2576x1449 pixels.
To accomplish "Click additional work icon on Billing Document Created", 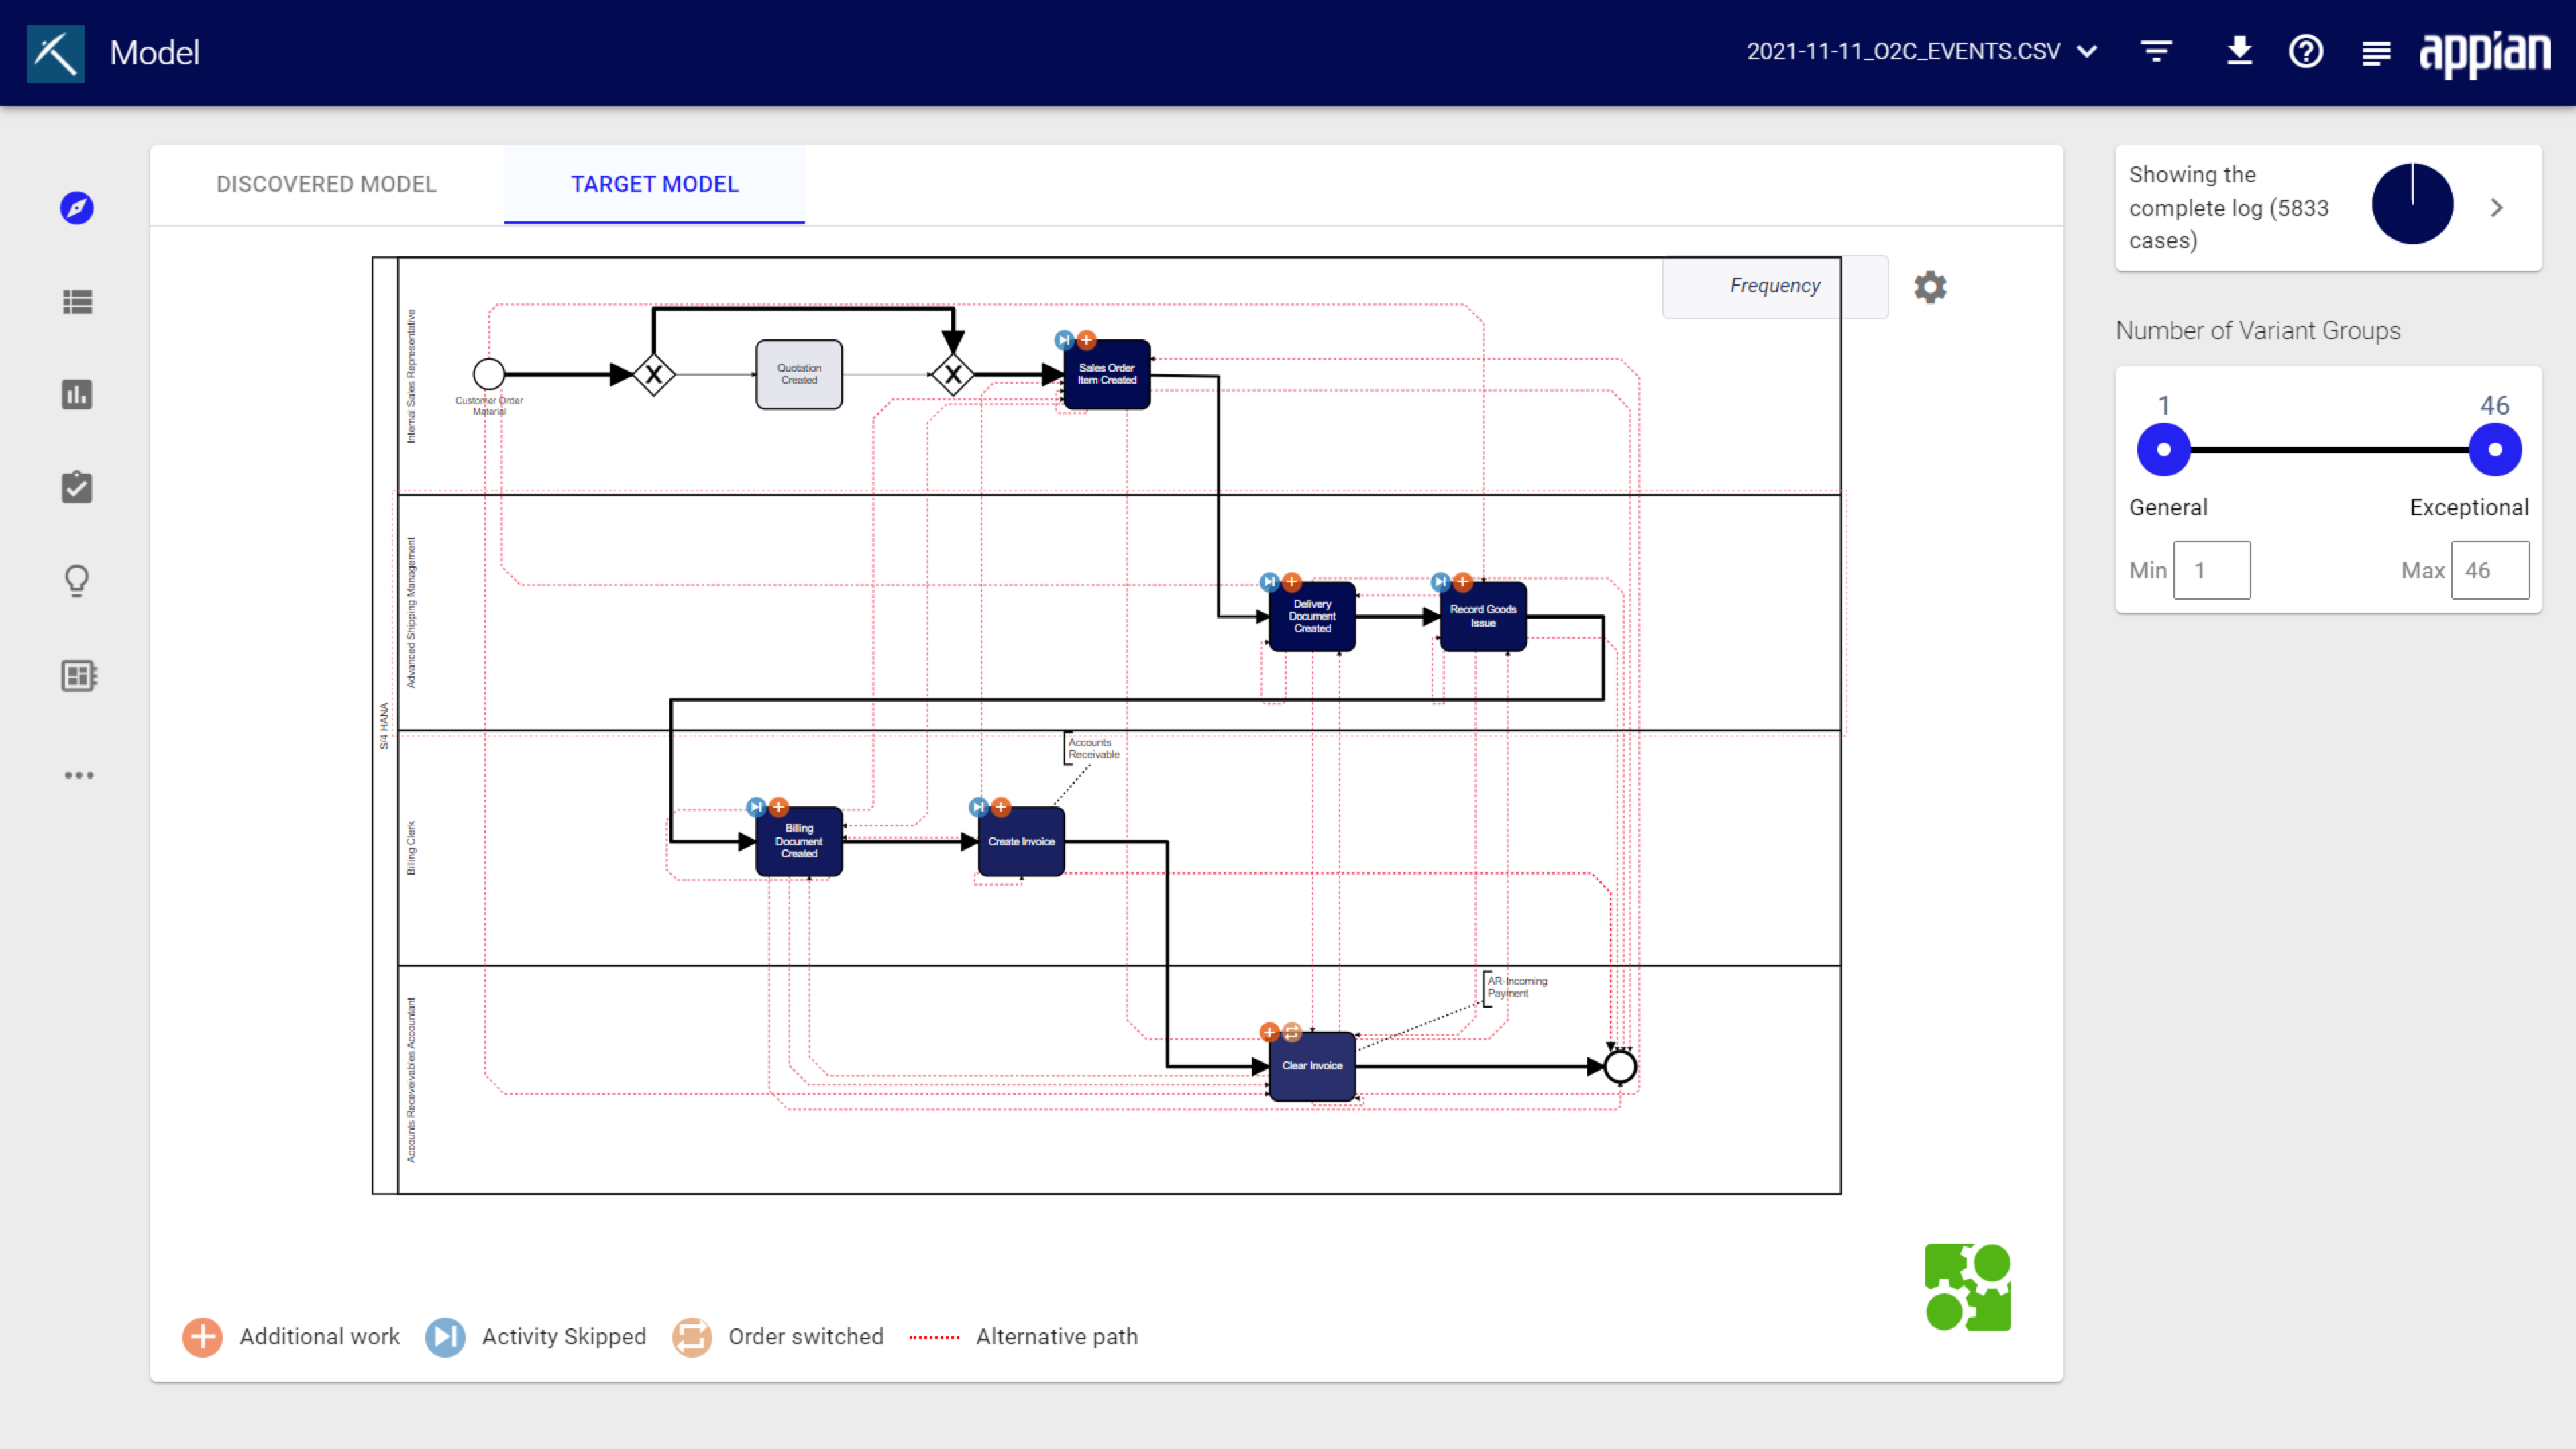I will click(x=778, y=807).
